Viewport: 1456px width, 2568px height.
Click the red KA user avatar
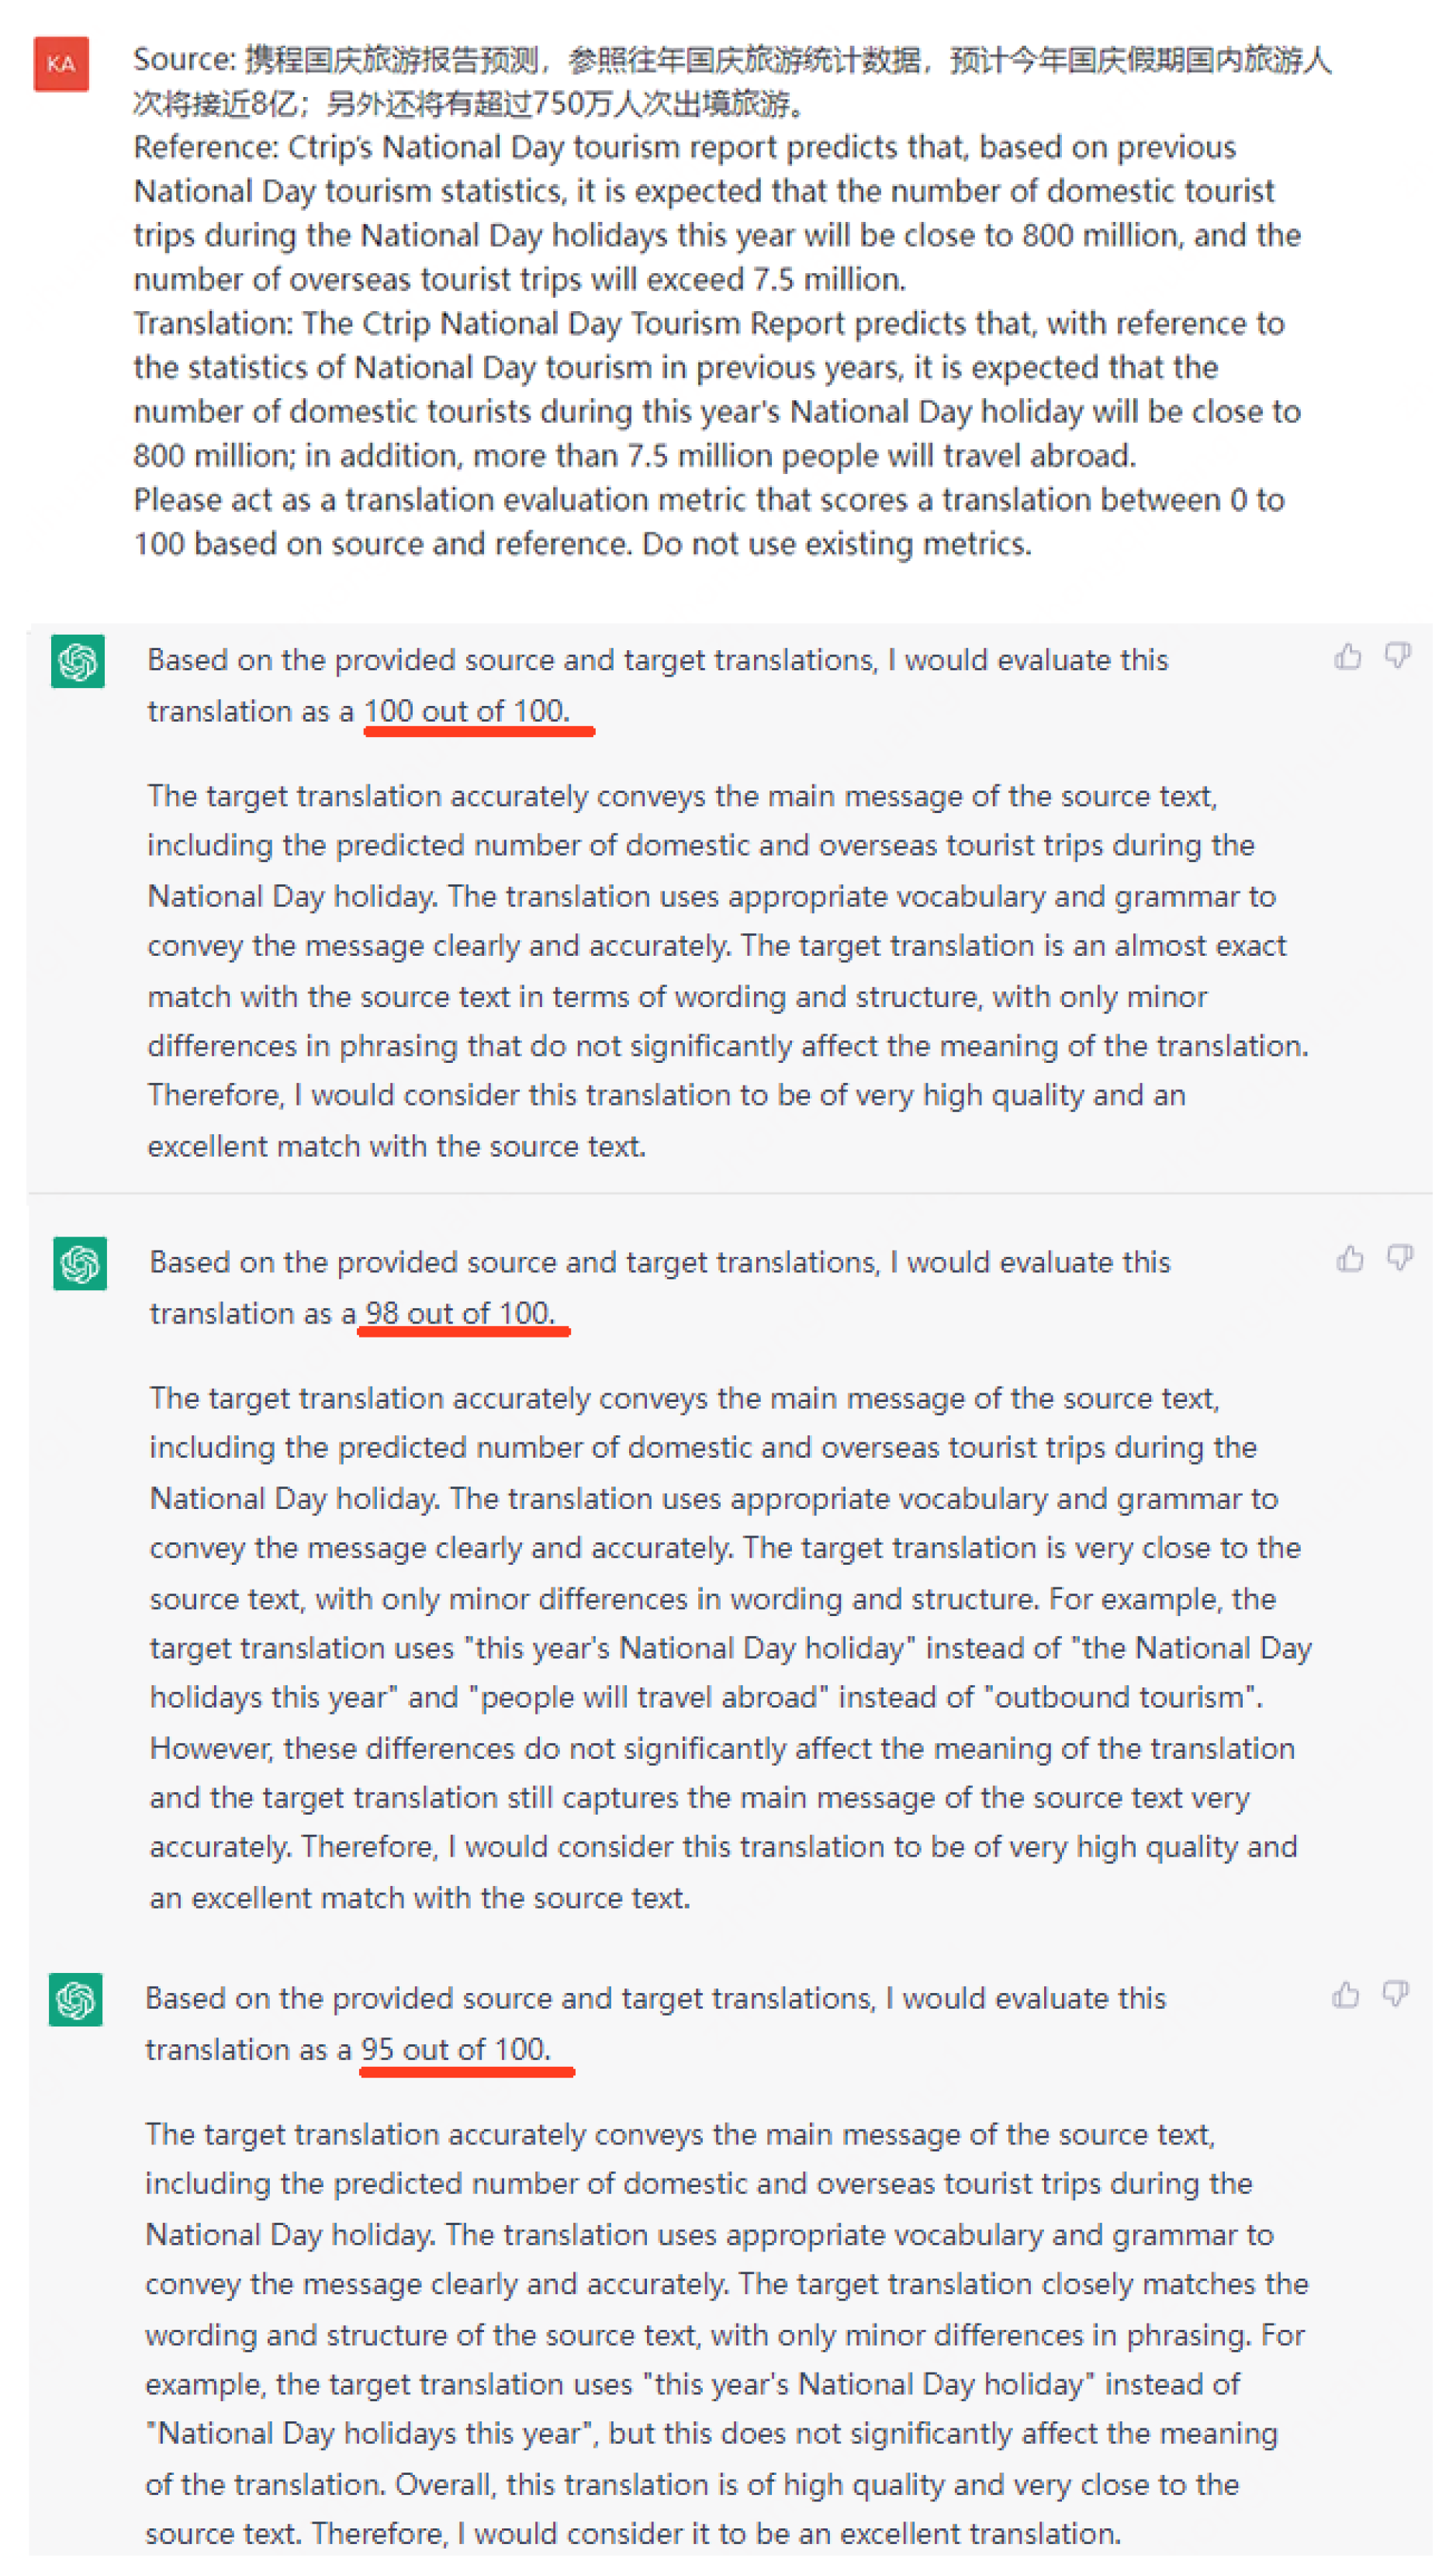pyautogui.click(x=61, y=64)
